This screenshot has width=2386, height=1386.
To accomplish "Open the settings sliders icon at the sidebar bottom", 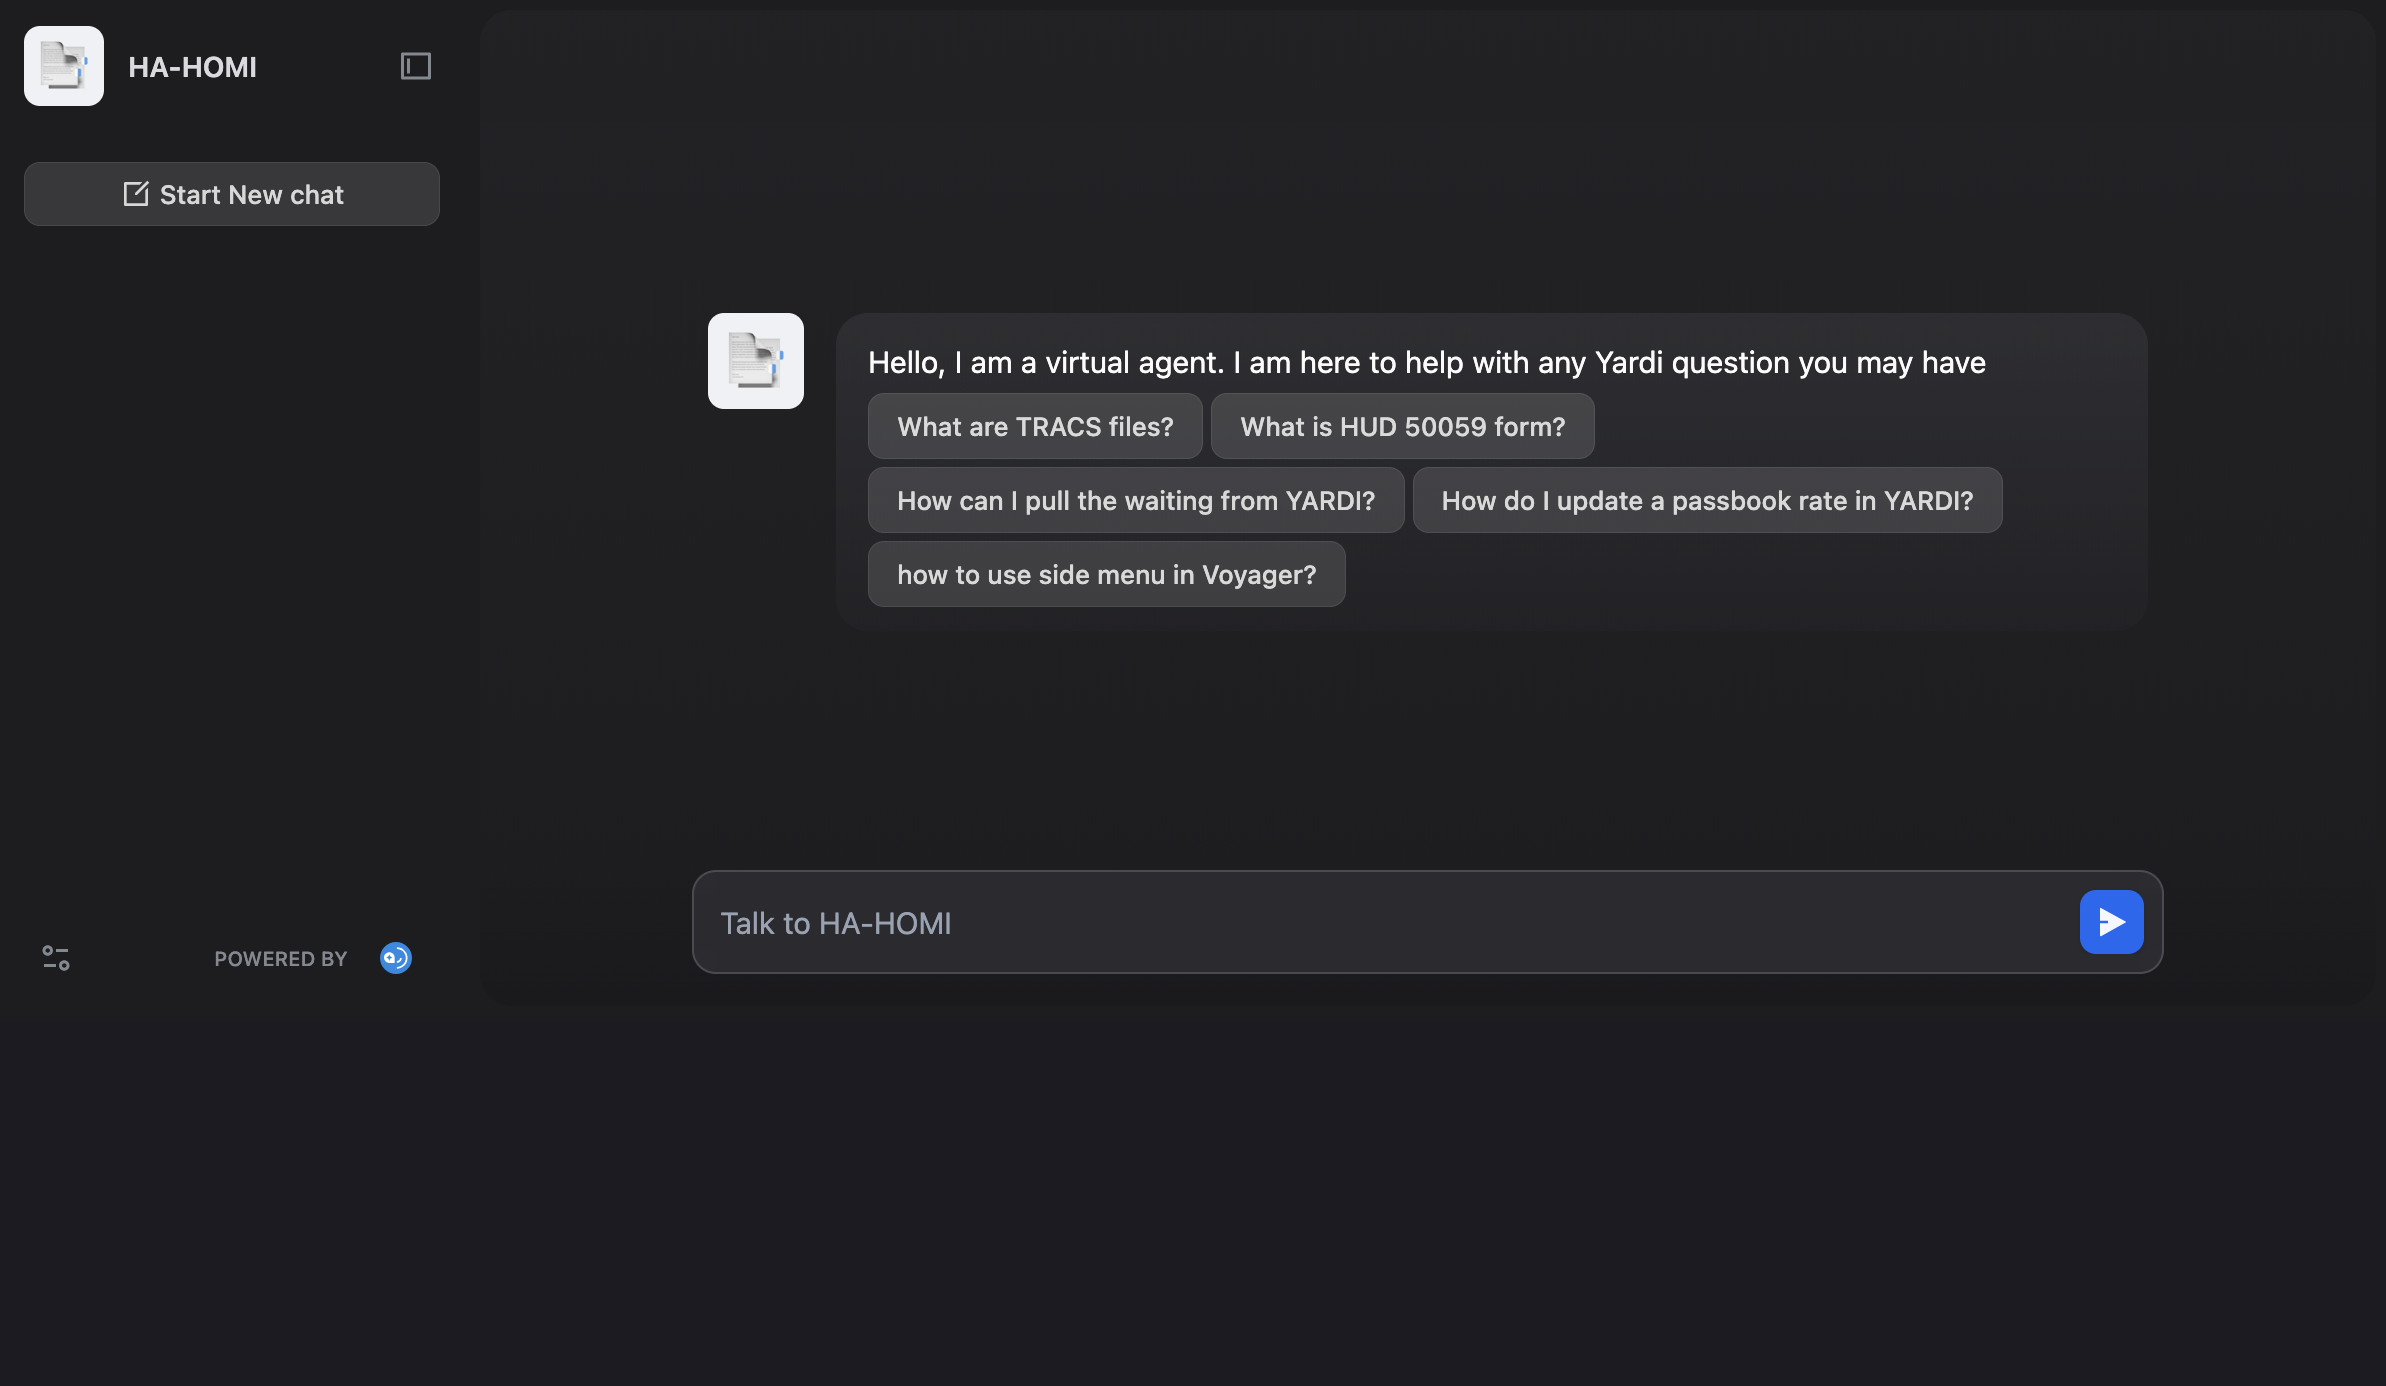I will point(56,958).
